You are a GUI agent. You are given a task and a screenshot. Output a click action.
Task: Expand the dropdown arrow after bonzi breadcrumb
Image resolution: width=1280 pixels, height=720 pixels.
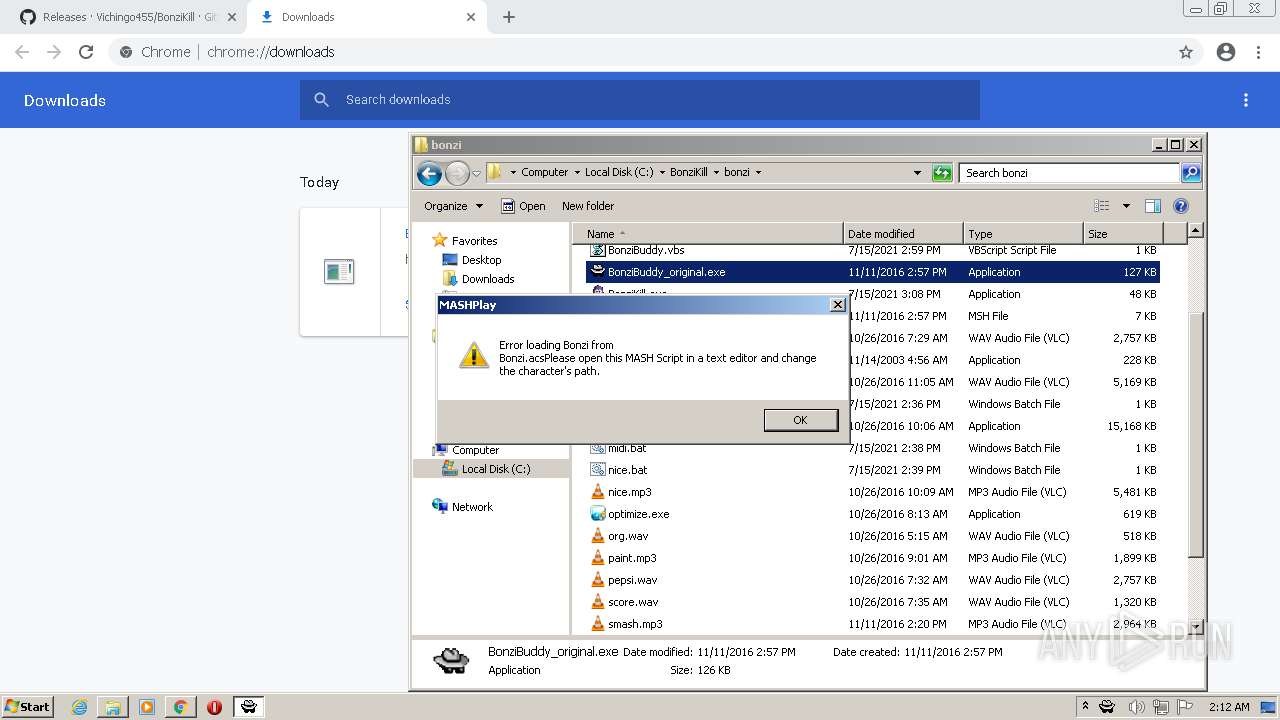[758, 172]
